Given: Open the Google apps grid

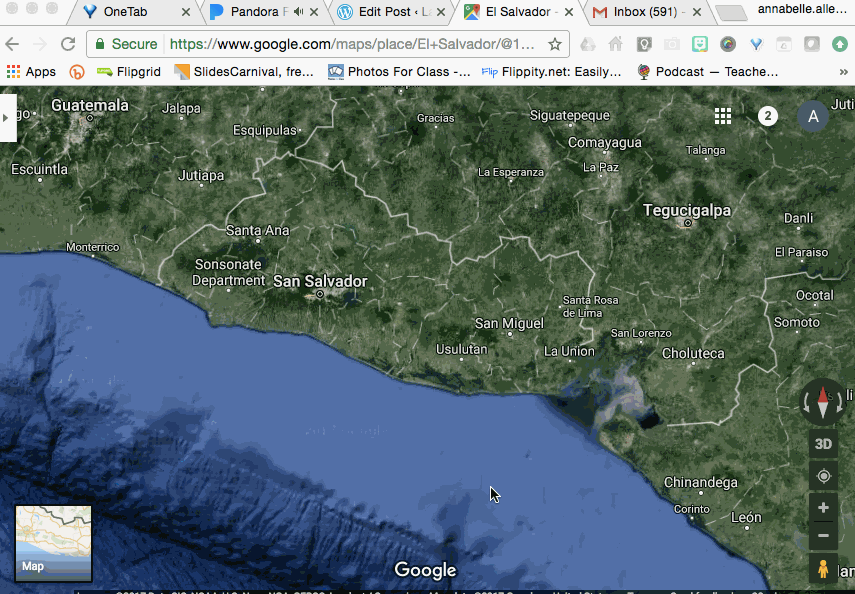Looking at the screenshot, I should click(723, 116).
